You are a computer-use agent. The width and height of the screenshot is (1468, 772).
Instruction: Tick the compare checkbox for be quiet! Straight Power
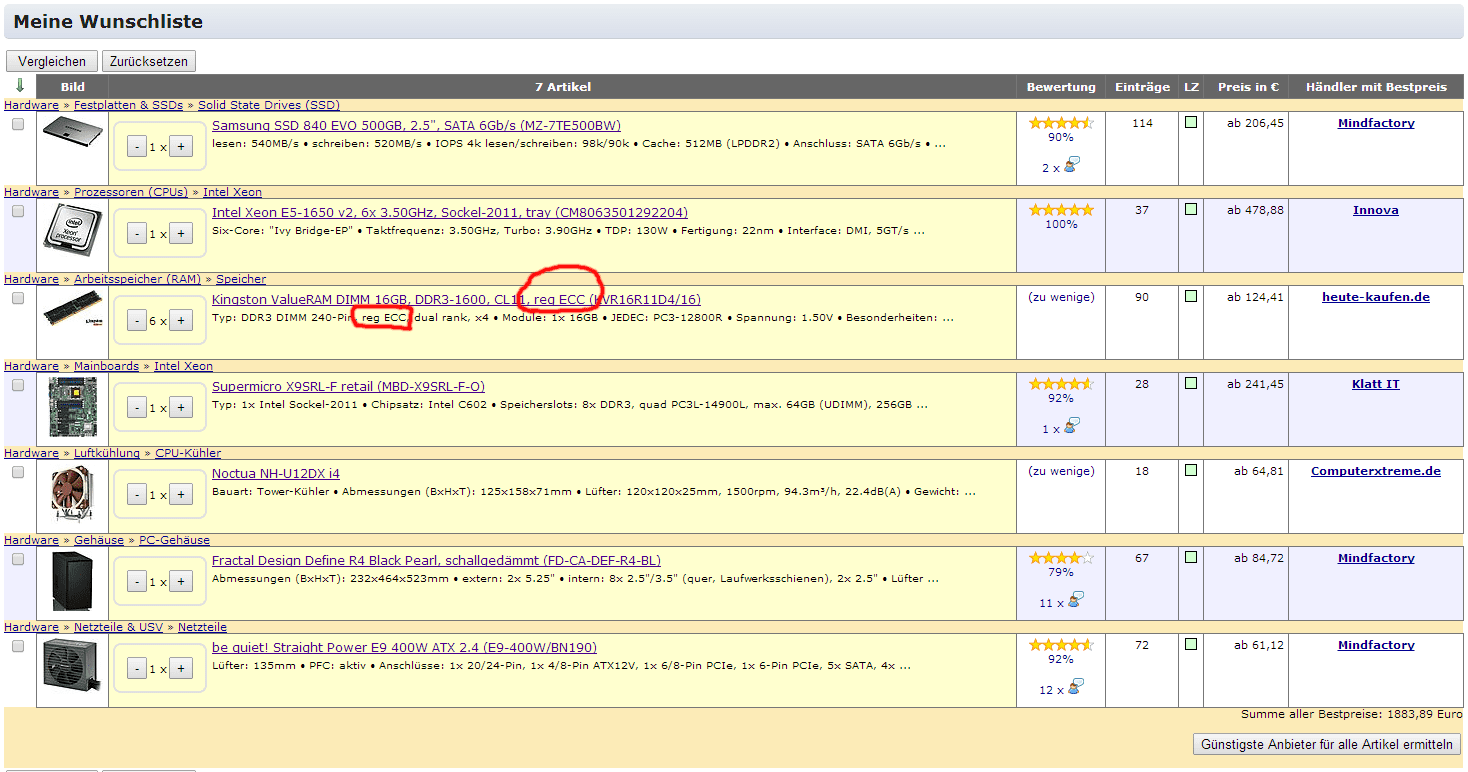click(x=18, y=646)
